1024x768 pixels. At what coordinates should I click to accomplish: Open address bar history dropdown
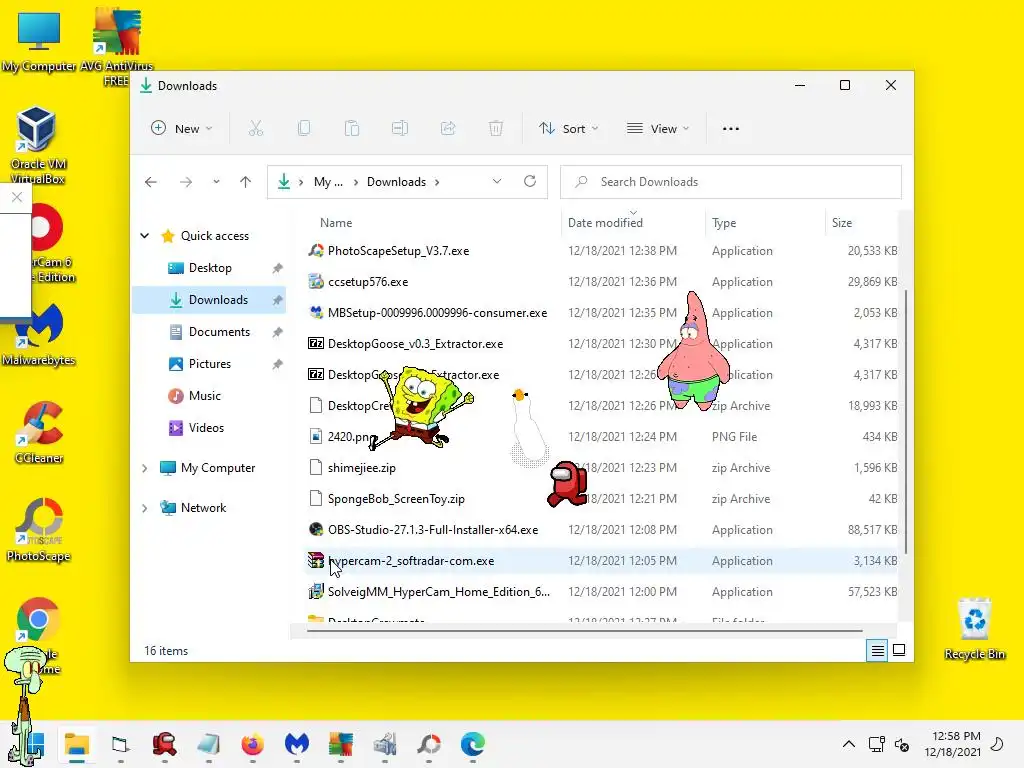pyautogui.click(x=497, y=182)
